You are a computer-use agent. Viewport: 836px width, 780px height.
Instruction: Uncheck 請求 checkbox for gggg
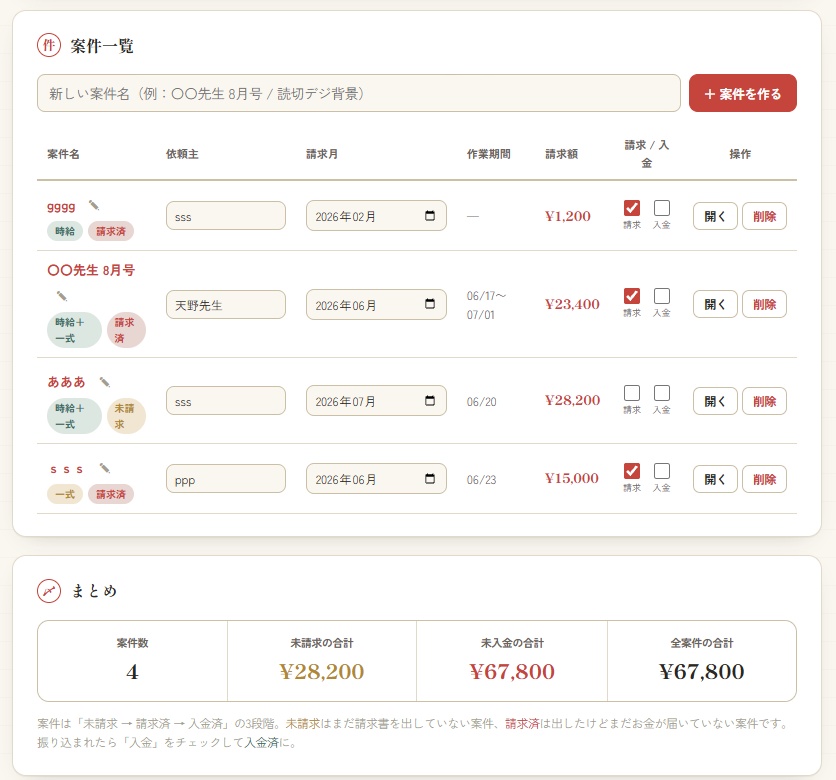tap(632, 208)
